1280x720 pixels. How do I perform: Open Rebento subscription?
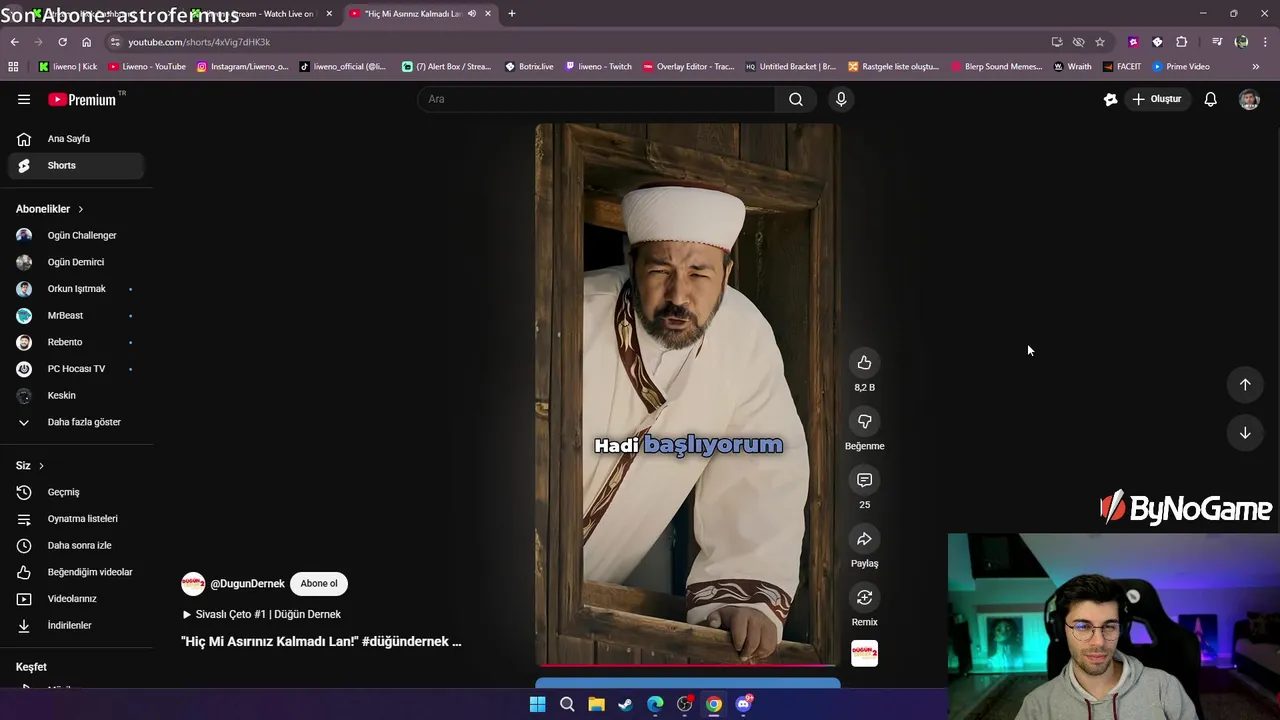point(76,342)
